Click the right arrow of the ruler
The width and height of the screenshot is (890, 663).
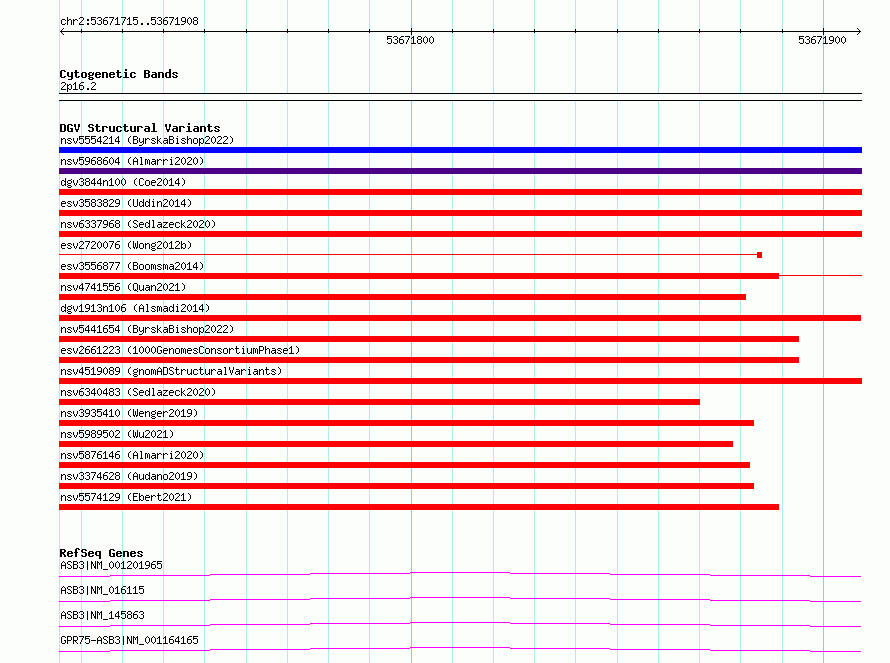pyautogui.click(x=859, y=31)
